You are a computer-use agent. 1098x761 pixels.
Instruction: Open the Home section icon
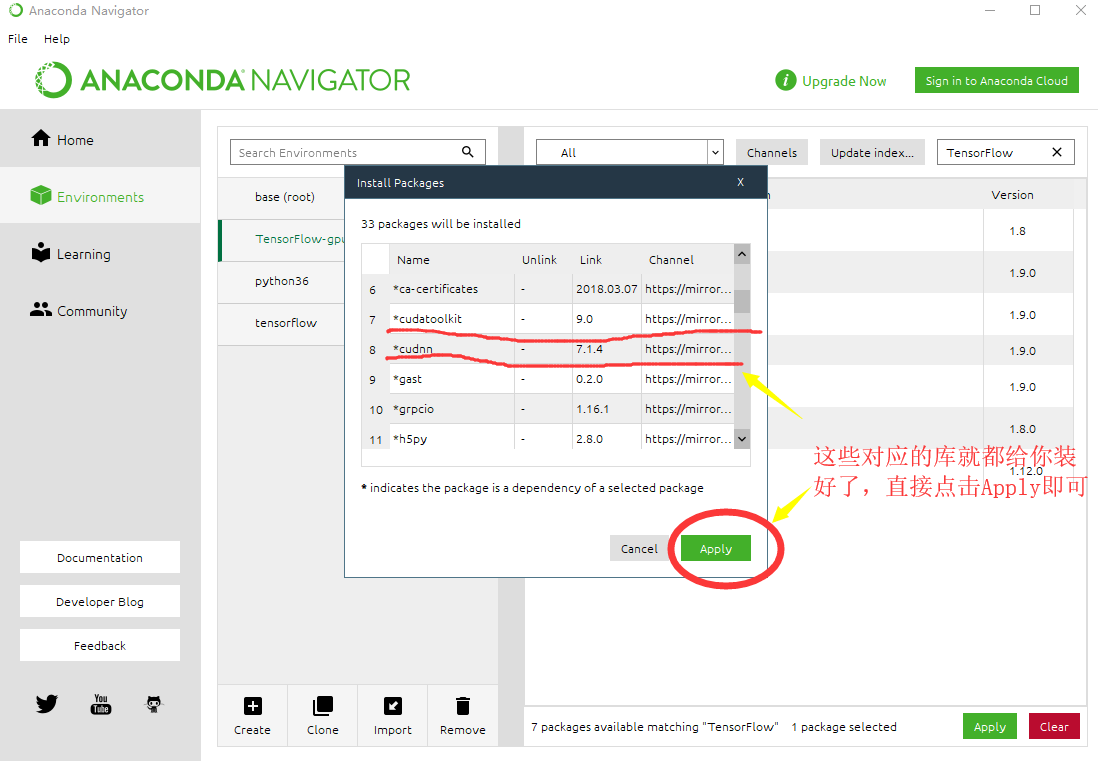pyautogui.click(x=41, y=139)
